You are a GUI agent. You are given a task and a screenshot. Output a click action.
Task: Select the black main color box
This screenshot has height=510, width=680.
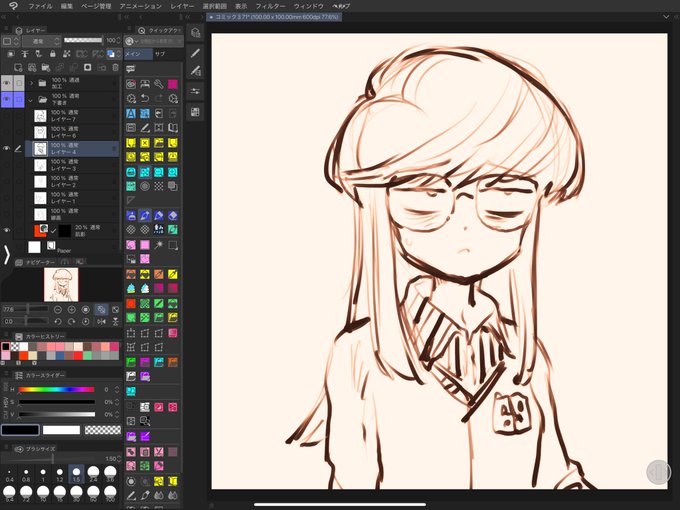(x=20, y=430)
